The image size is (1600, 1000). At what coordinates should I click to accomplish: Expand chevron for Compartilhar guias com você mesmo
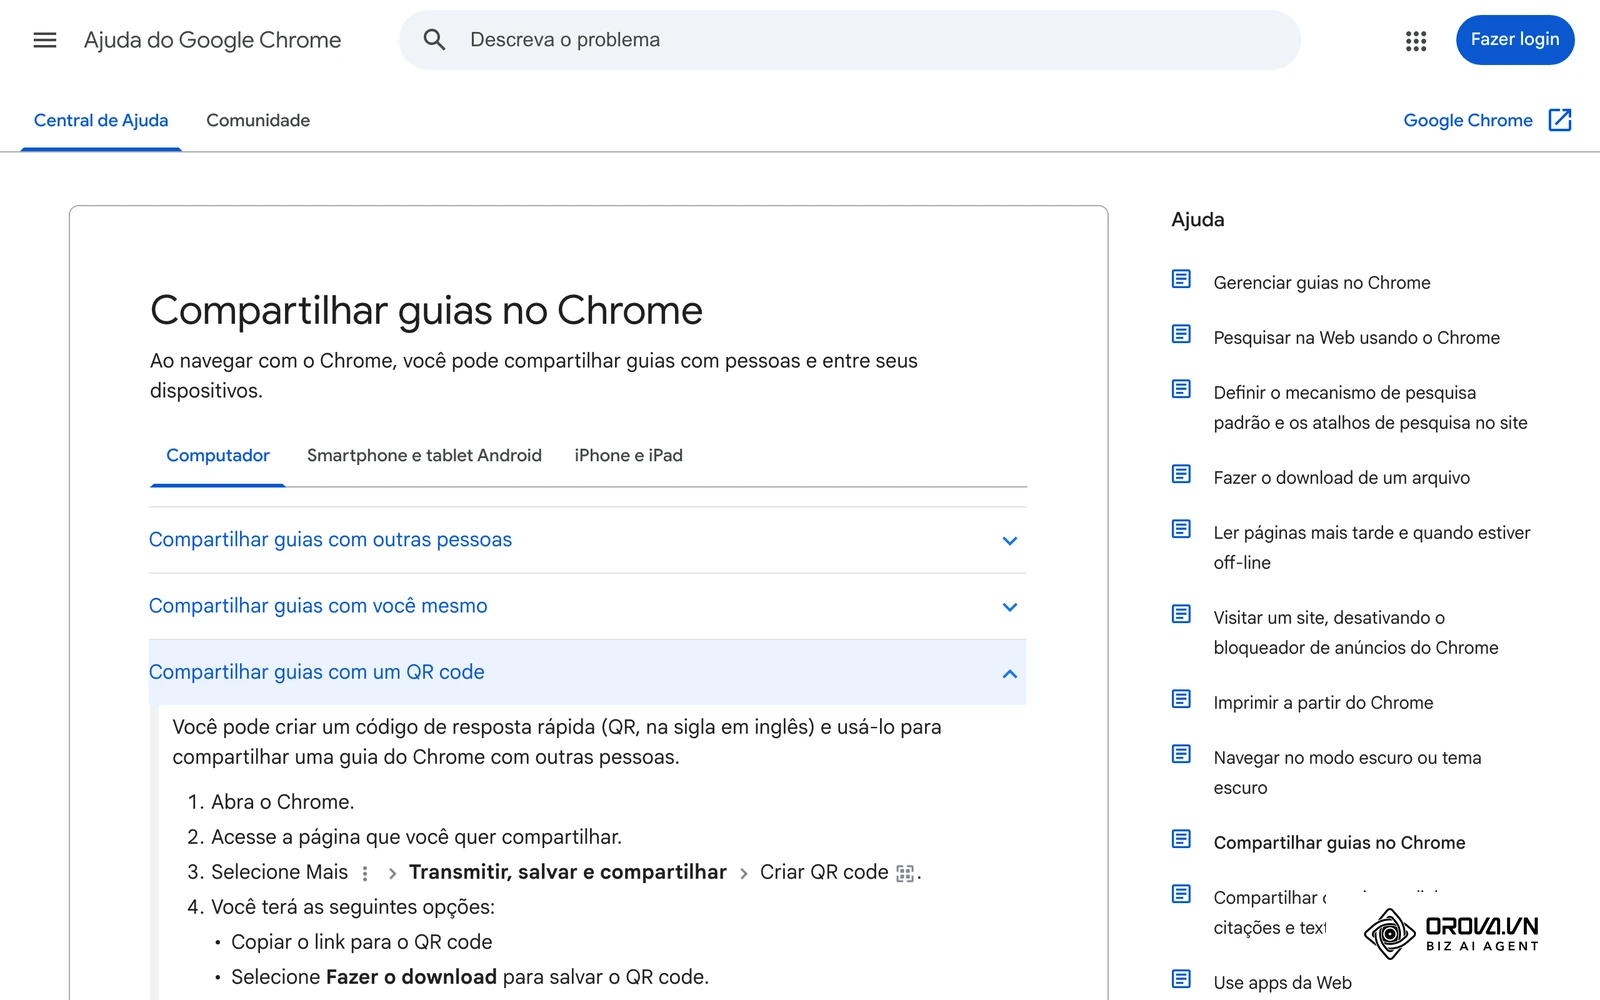click(1010, 607)
